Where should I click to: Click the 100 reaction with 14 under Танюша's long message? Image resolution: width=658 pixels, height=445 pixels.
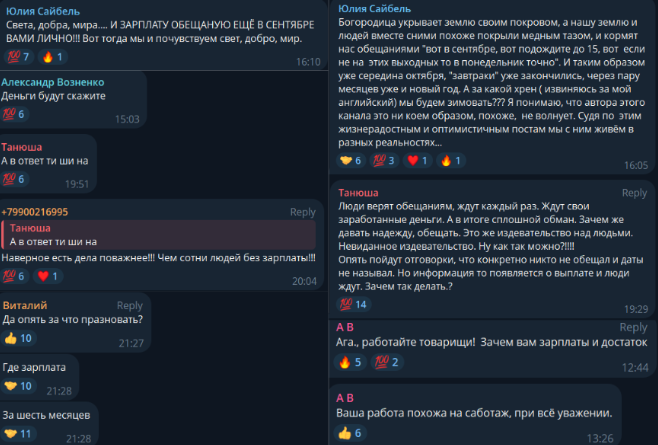pyautogui.click(x=353, y=304)
